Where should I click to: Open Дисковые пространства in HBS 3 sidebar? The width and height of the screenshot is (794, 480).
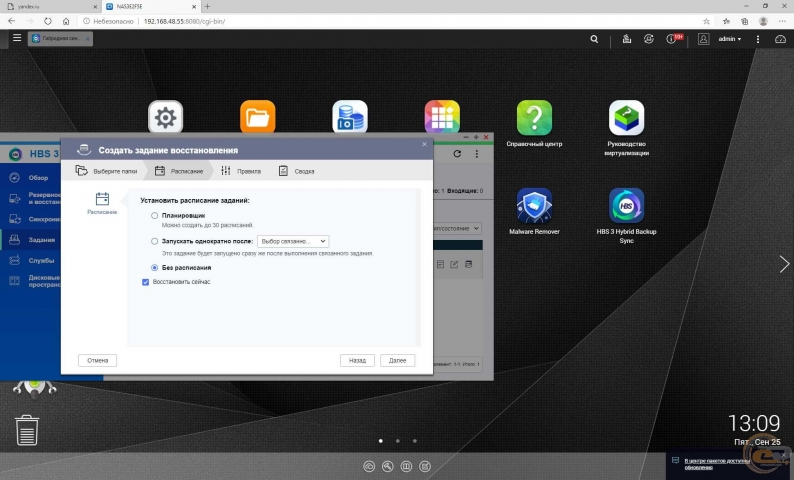point(30,281)
